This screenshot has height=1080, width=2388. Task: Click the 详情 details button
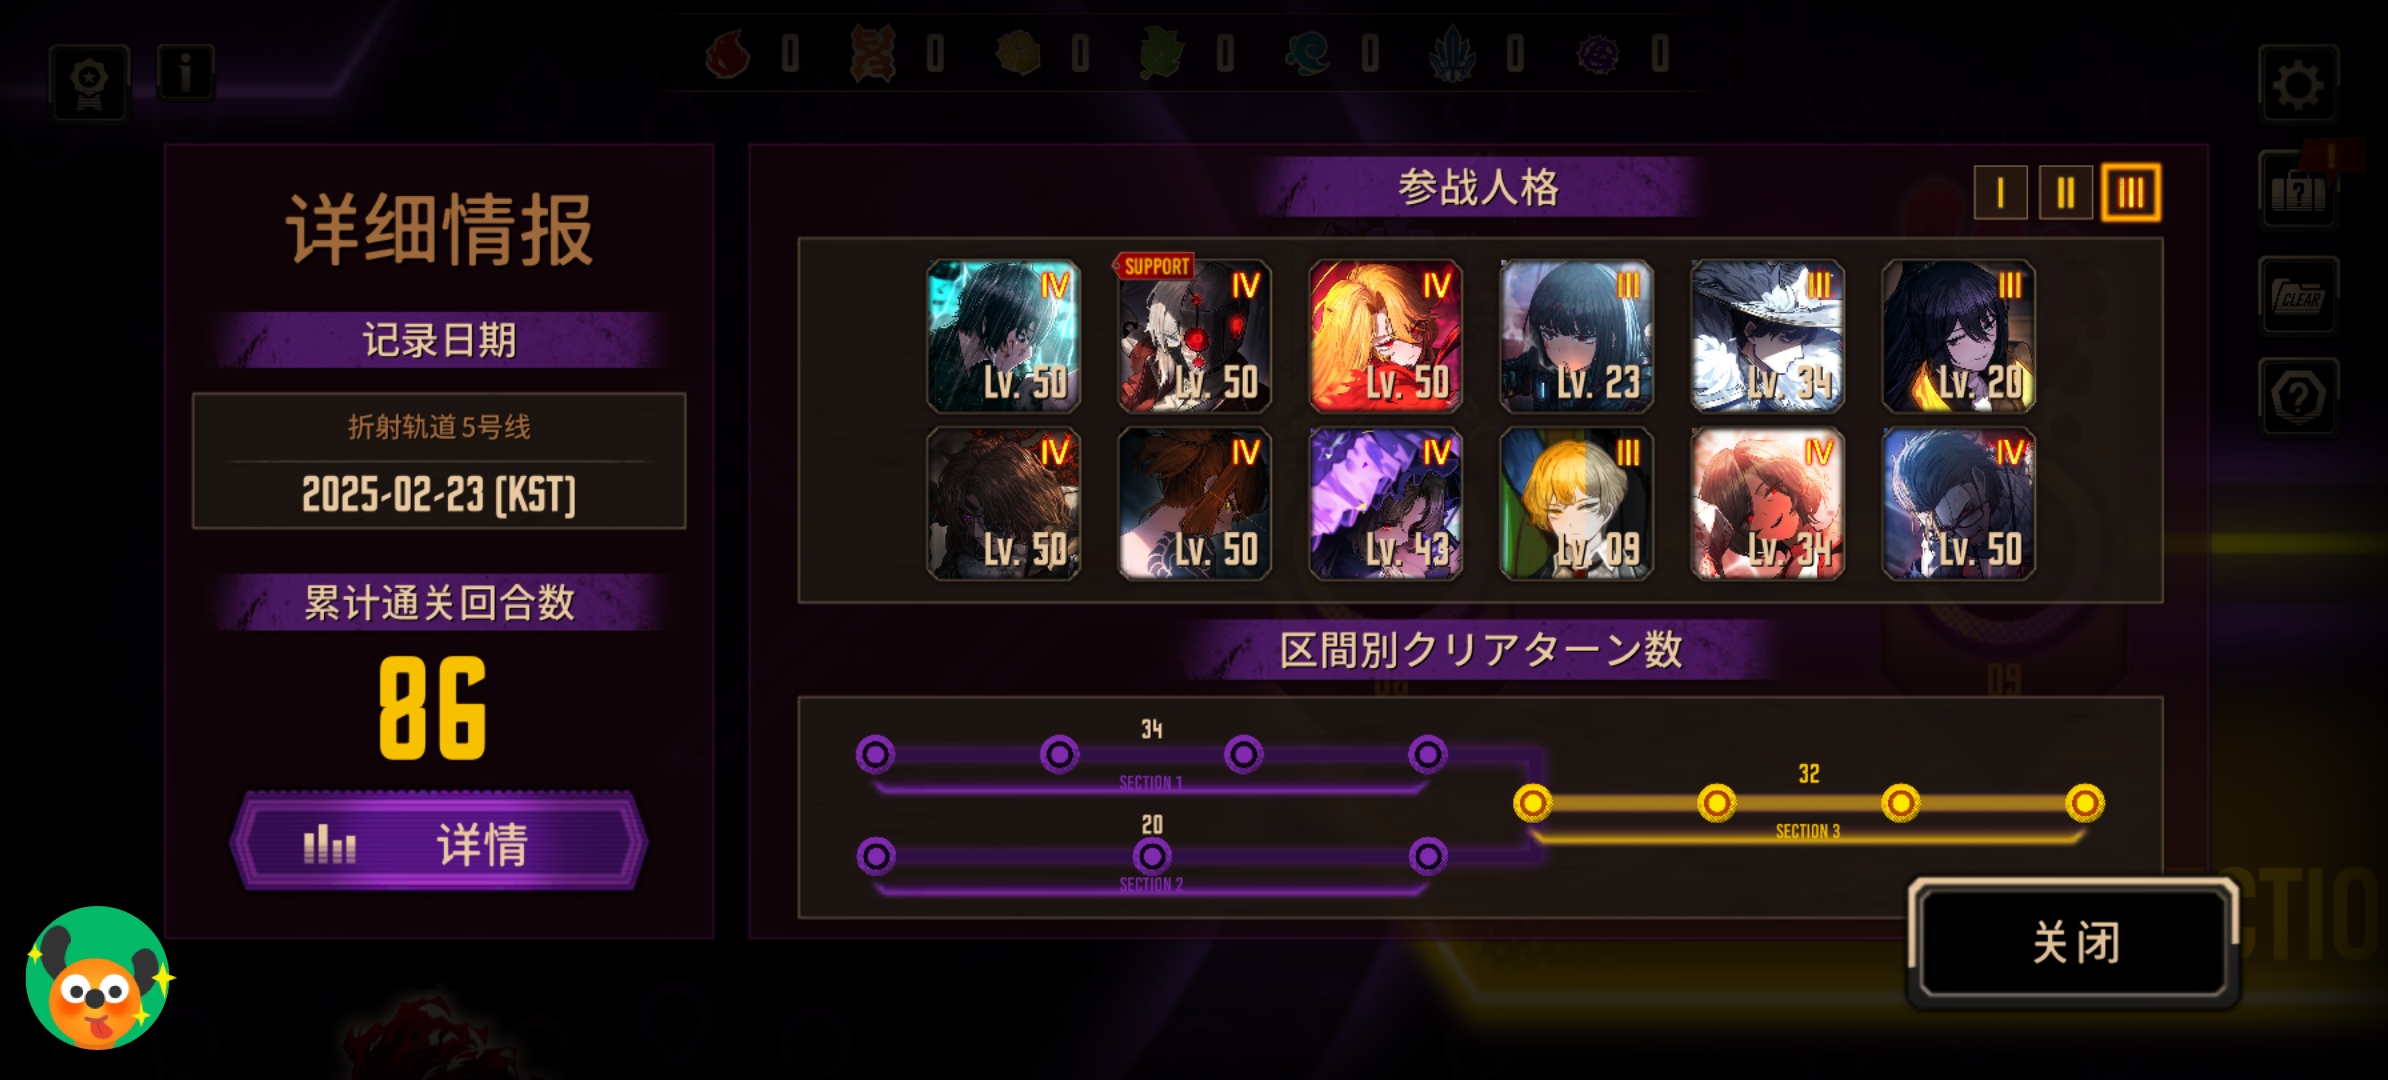pyautogui.click(x=438, y=843)
